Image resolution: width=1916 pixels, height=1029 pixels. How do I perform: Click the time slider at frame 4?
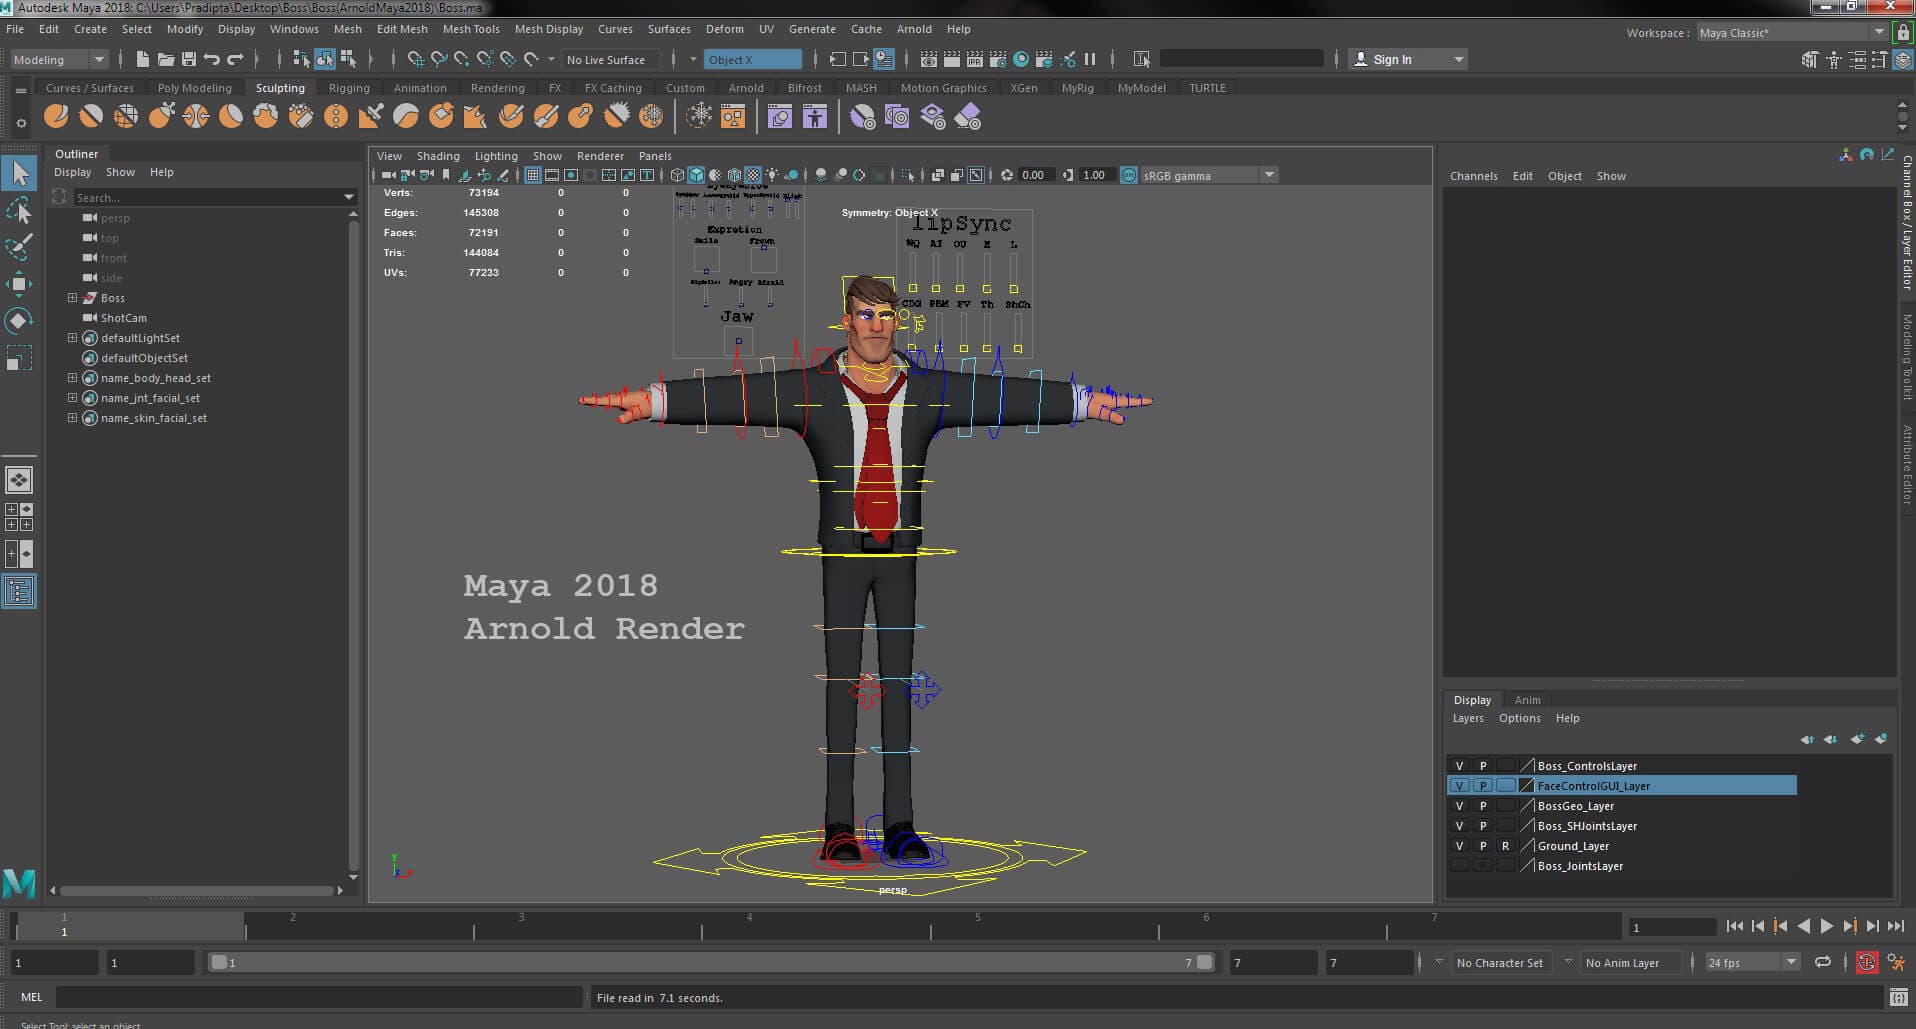749,926
